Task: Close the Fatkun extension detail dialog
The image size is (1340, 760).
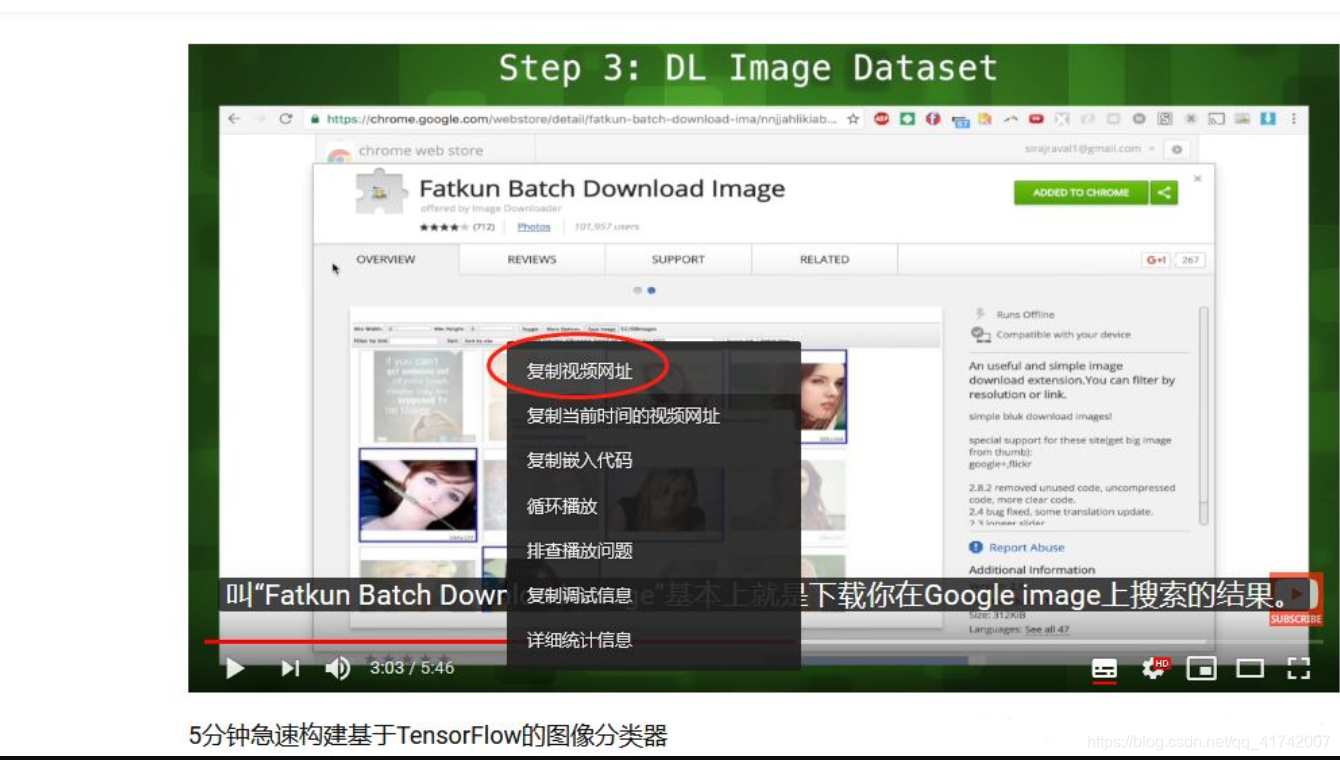Action: click(1198, 178)
